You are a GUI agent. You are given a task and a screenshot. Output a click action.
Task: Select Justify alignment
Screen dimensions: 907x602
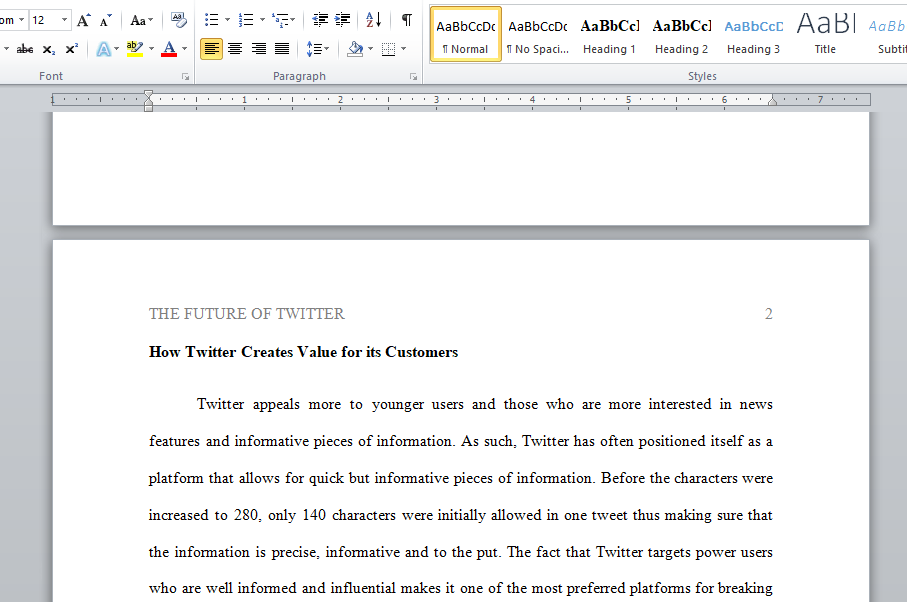click(x=282, y=49)
